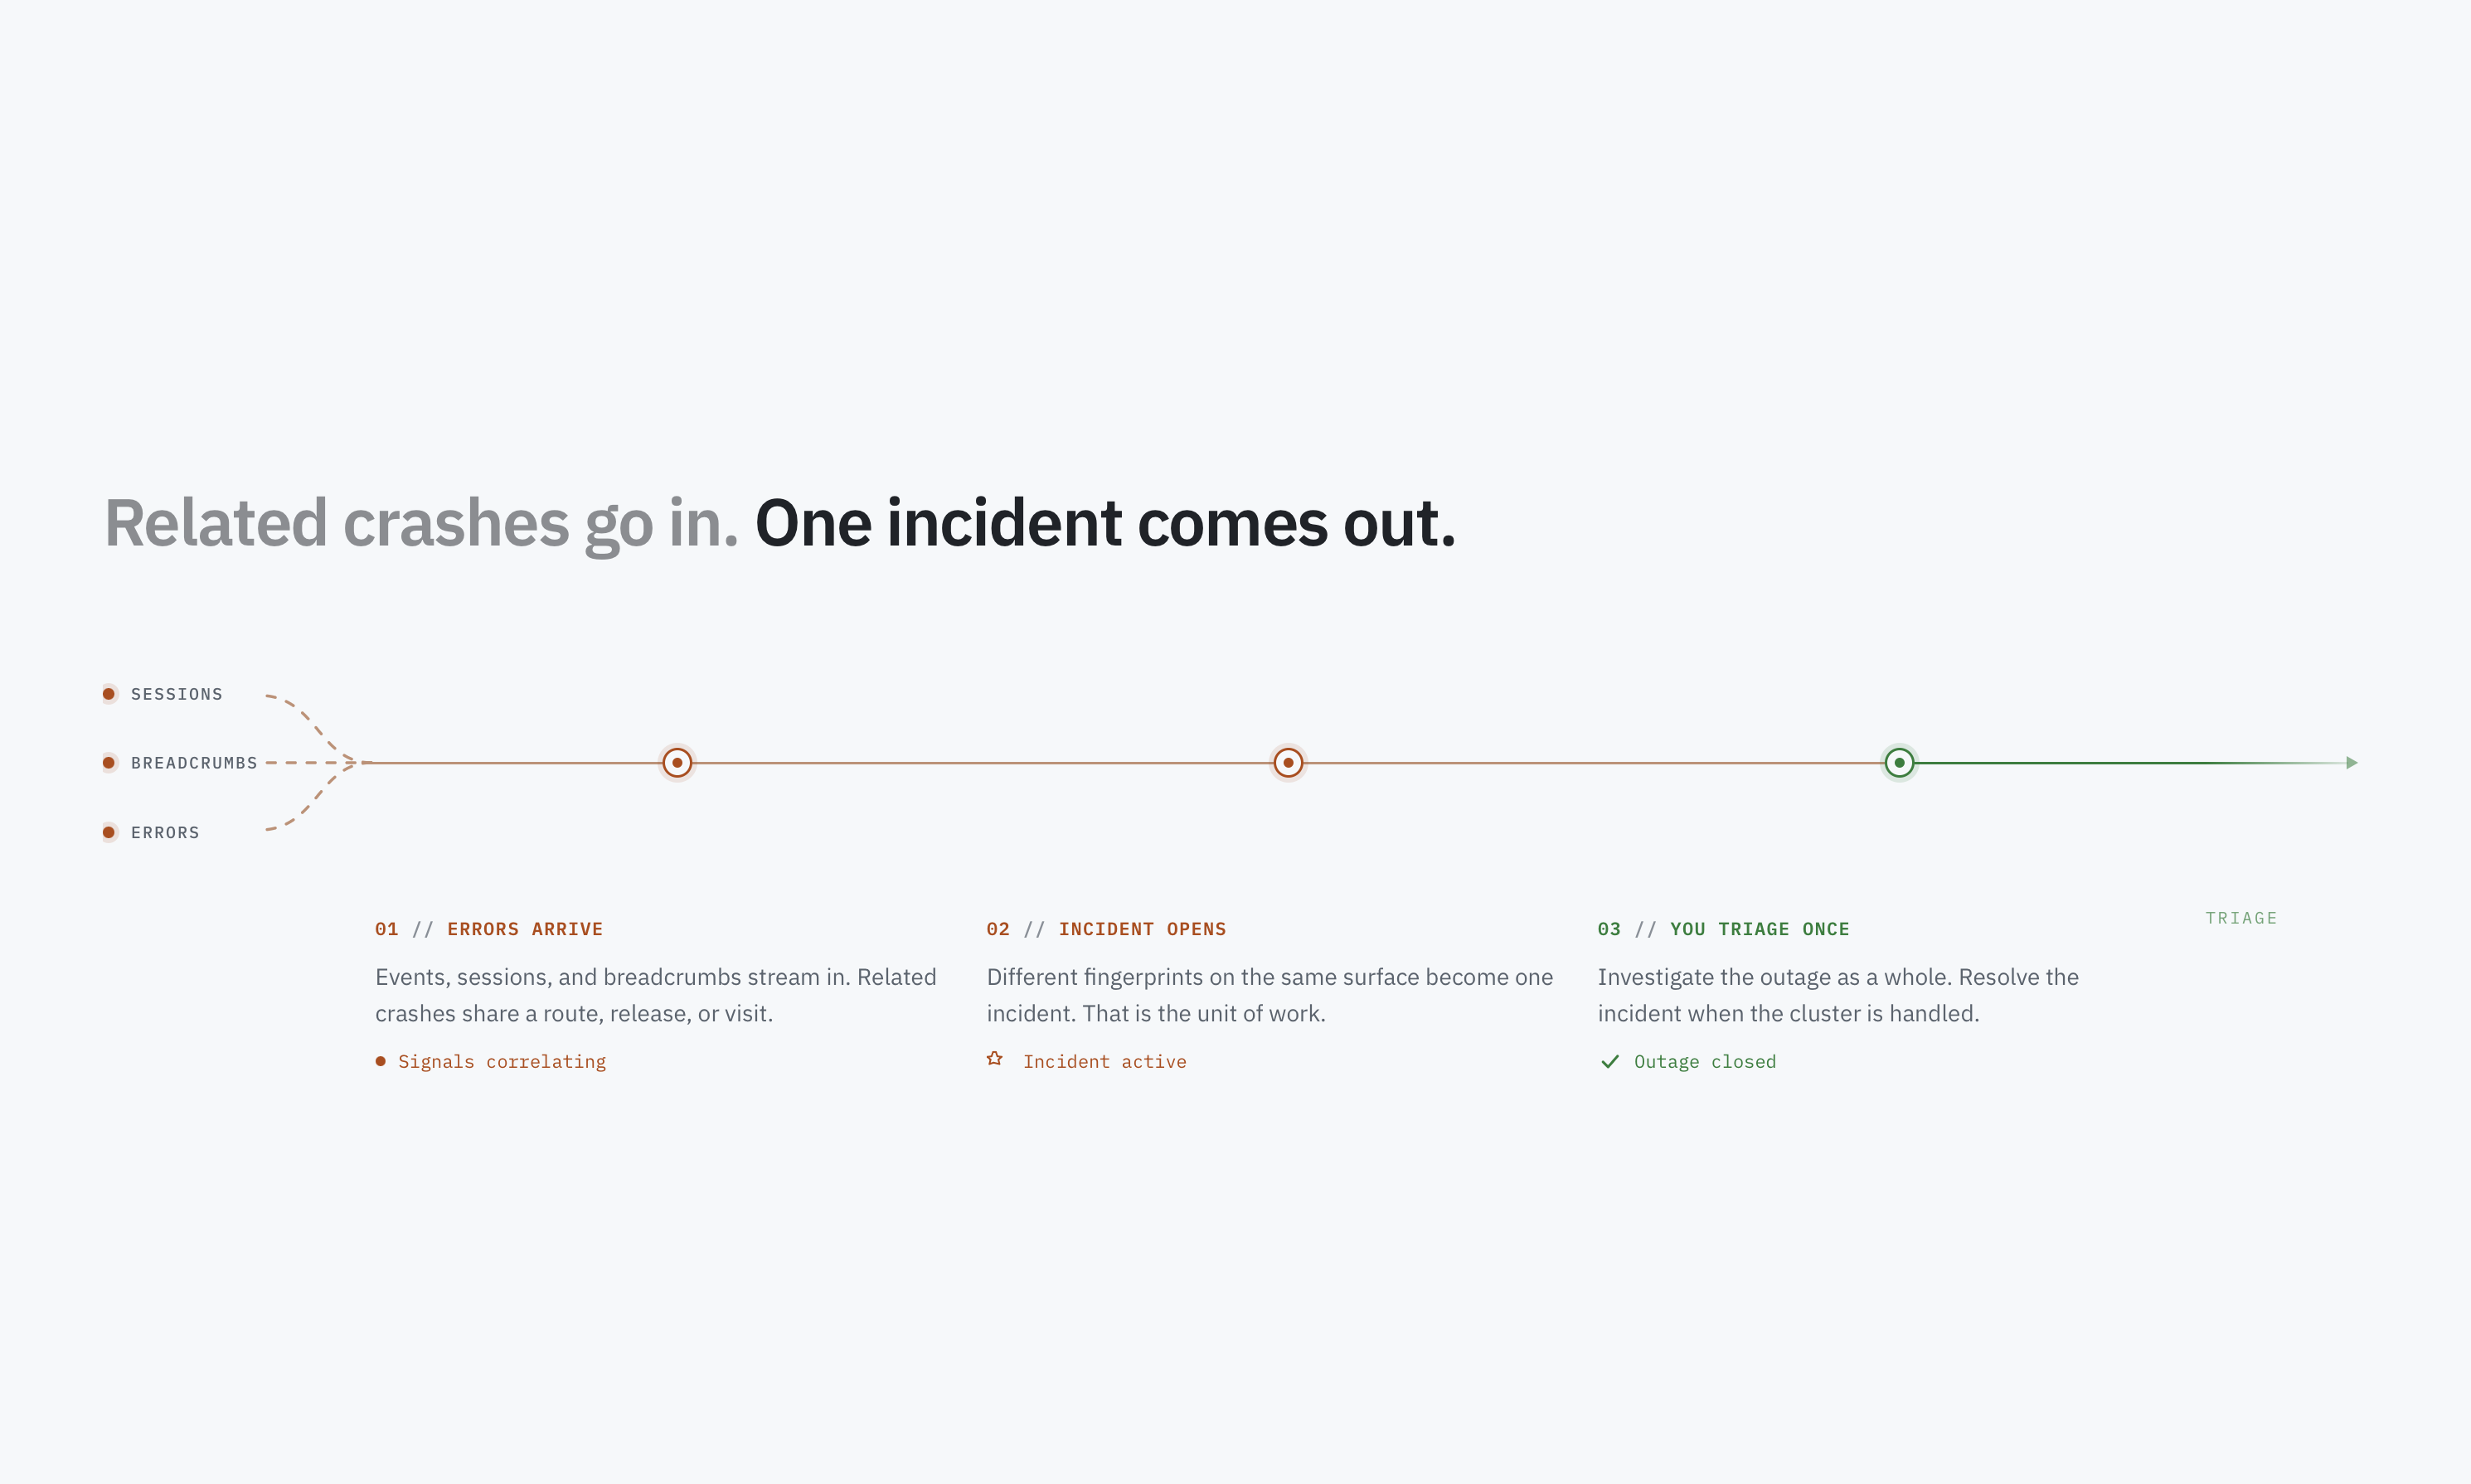
Task: Click the dot beside Signals correlating
Action: coord(380,1061)
